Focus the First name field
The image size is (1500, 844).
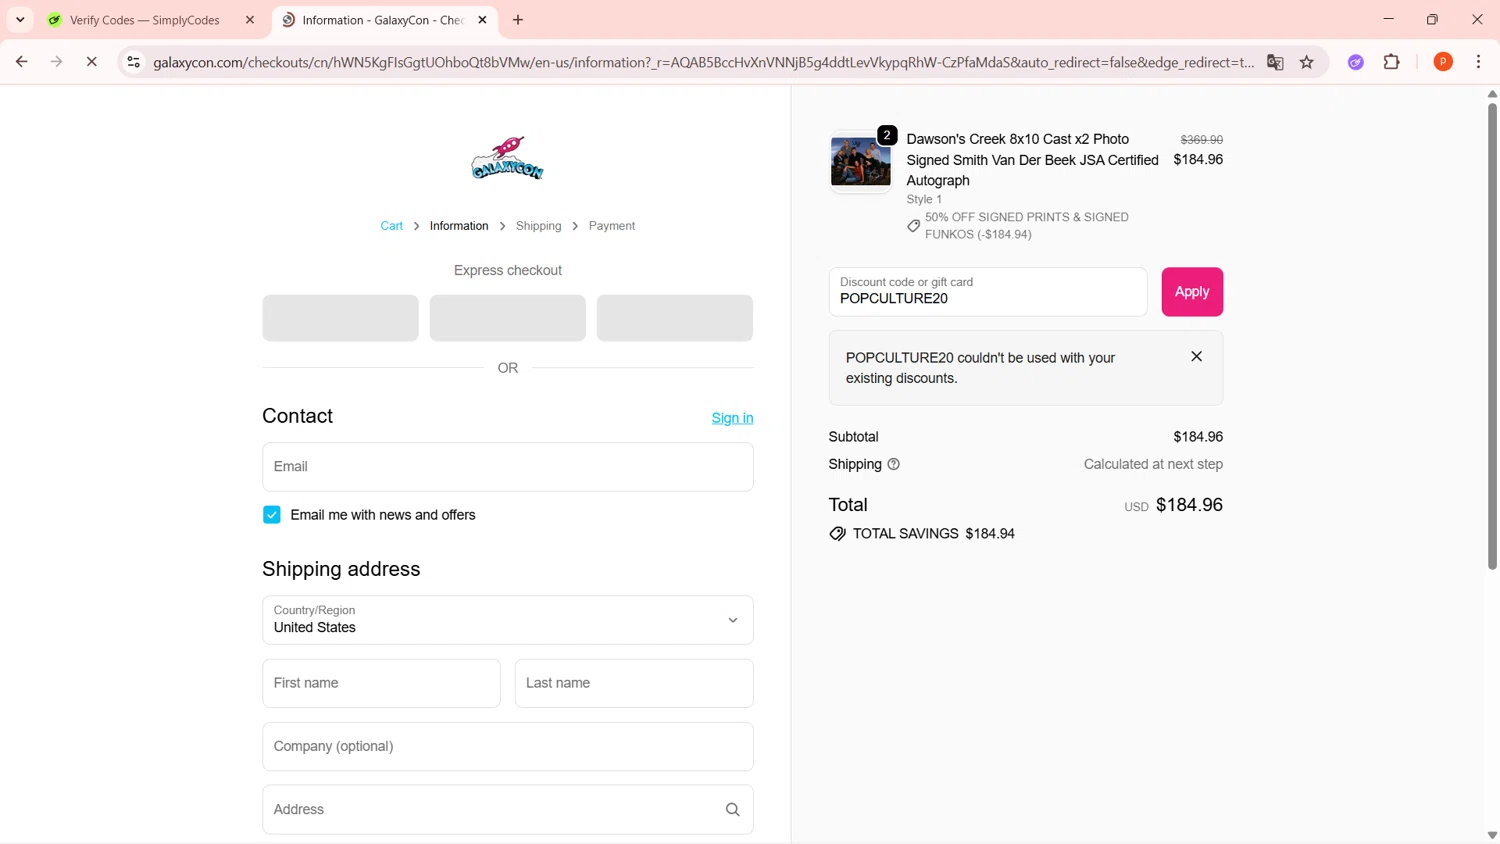point(381,683)
